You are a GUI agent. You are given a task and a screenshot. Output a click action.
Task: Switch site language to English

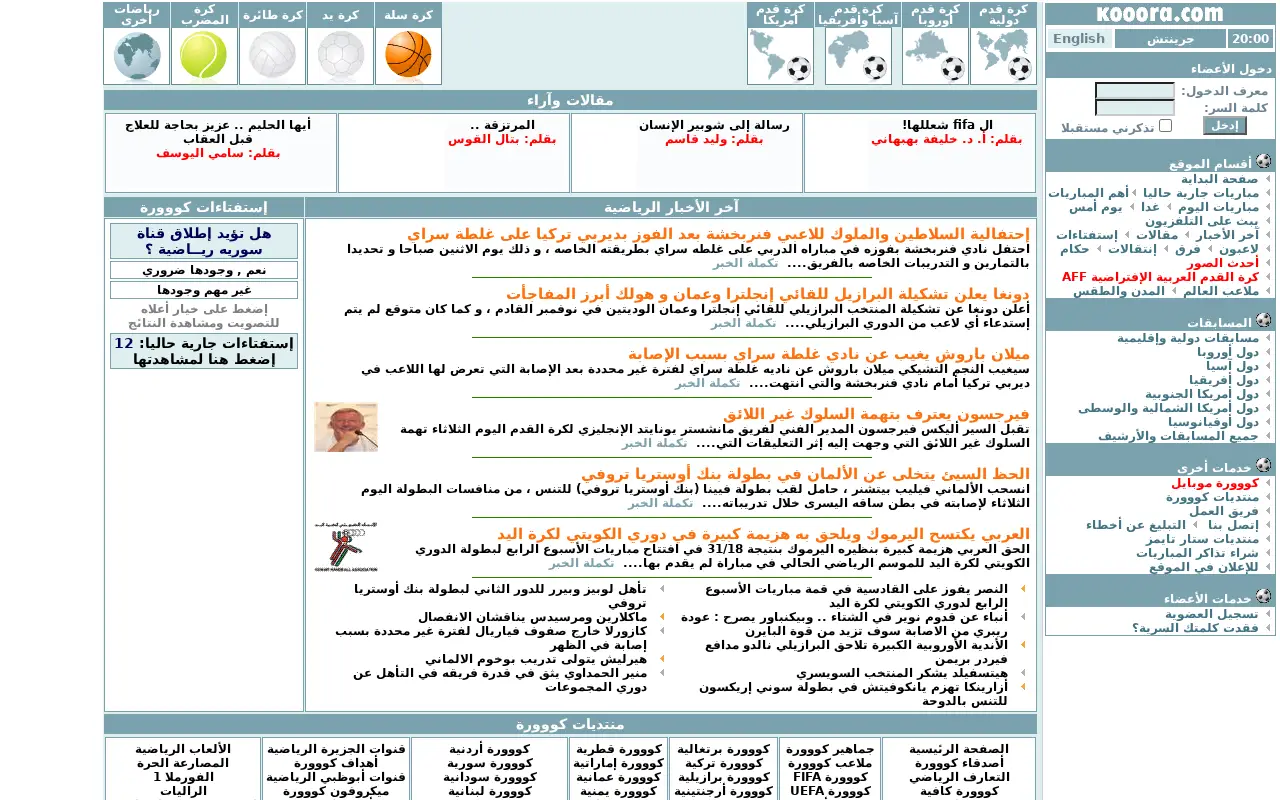click(x=1079, y=39)
